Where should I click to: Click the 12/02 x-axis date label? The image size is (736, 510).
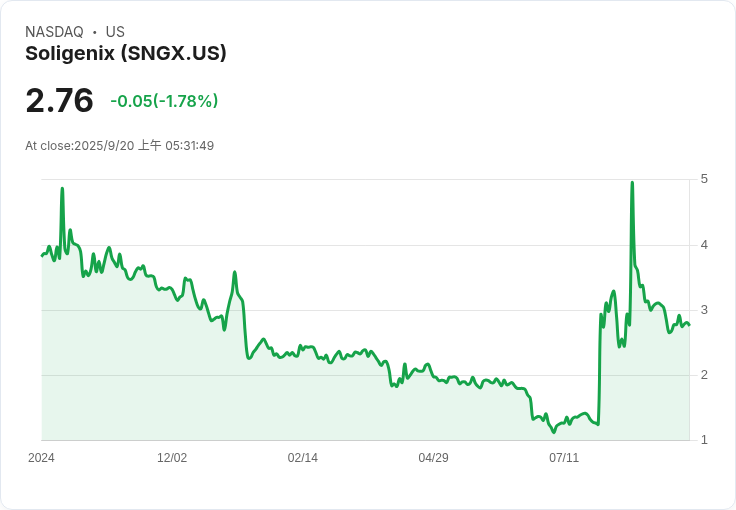click(172, 457)
